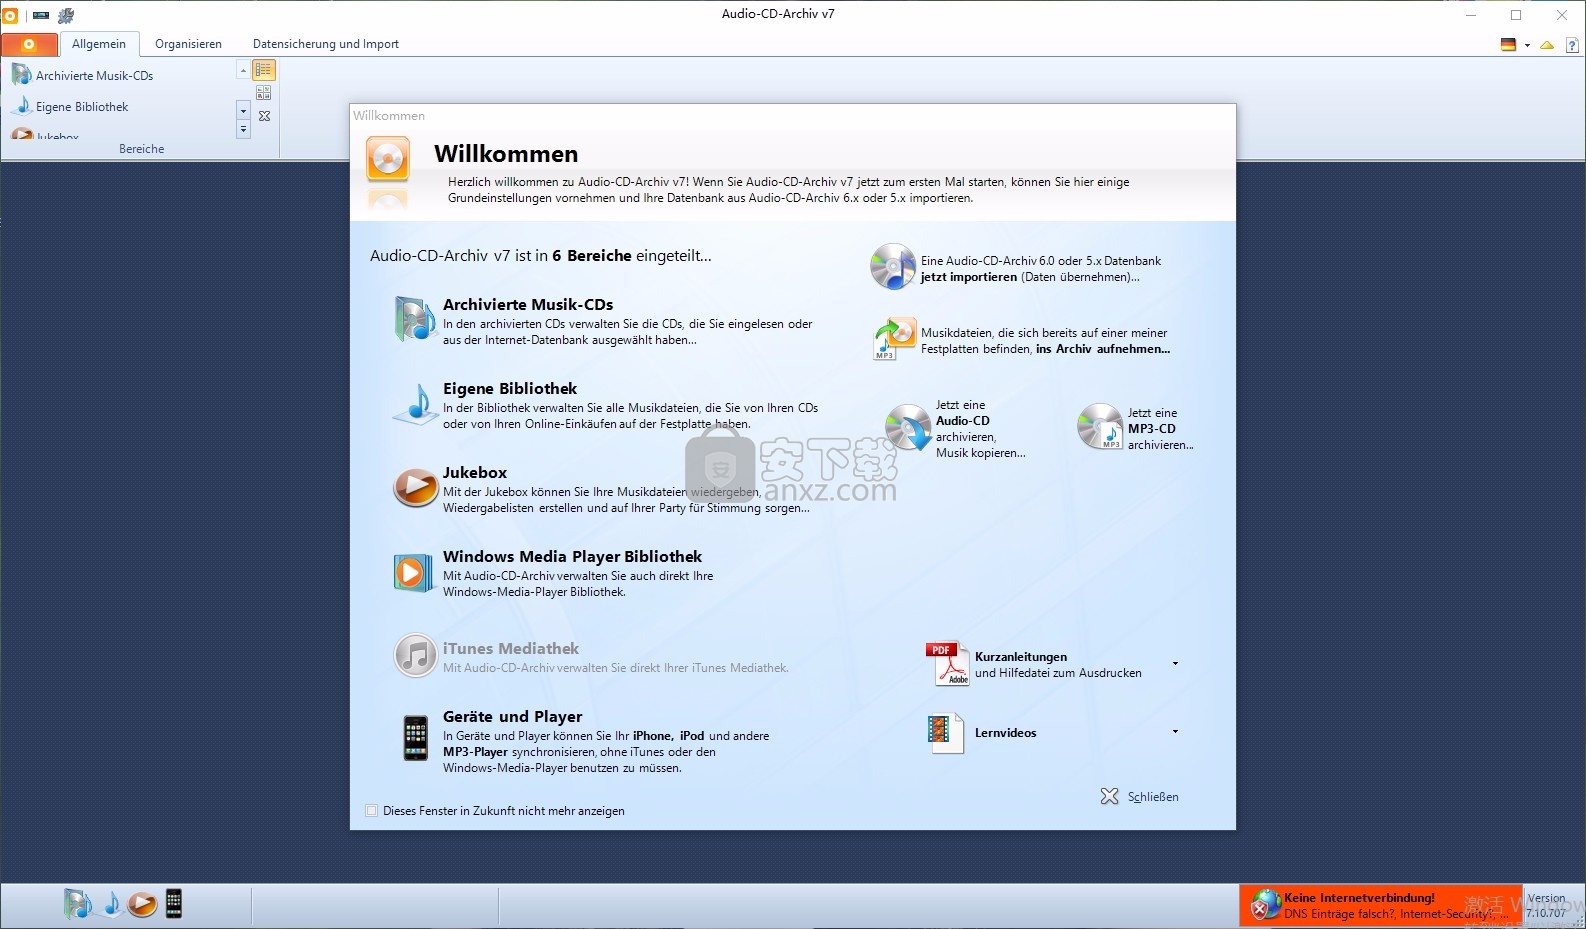Click the MP3 files into archive icon

click(x=895, y=339)
